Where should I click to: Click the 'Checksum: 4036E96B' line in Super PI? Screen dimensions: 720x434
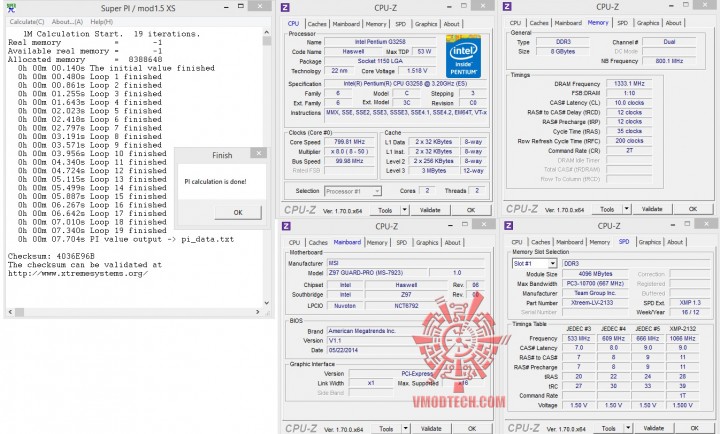point(51,256)
